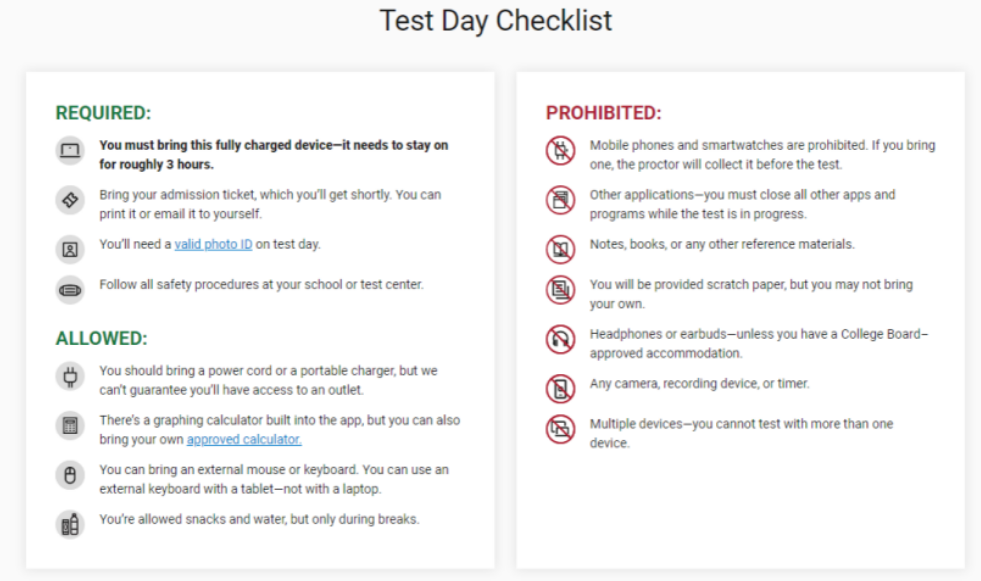Click the prohibited notes and books icon
The width and height of the screenshot is (981, 581).
[x=560, y=248]
